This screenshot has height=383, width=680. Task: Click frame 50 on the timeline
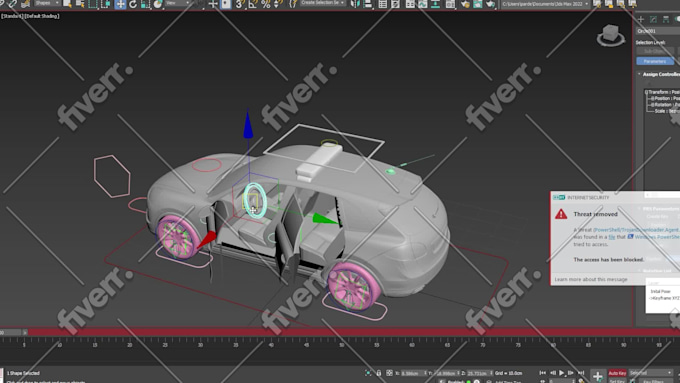pyautogui.click(x=342, y=345)
